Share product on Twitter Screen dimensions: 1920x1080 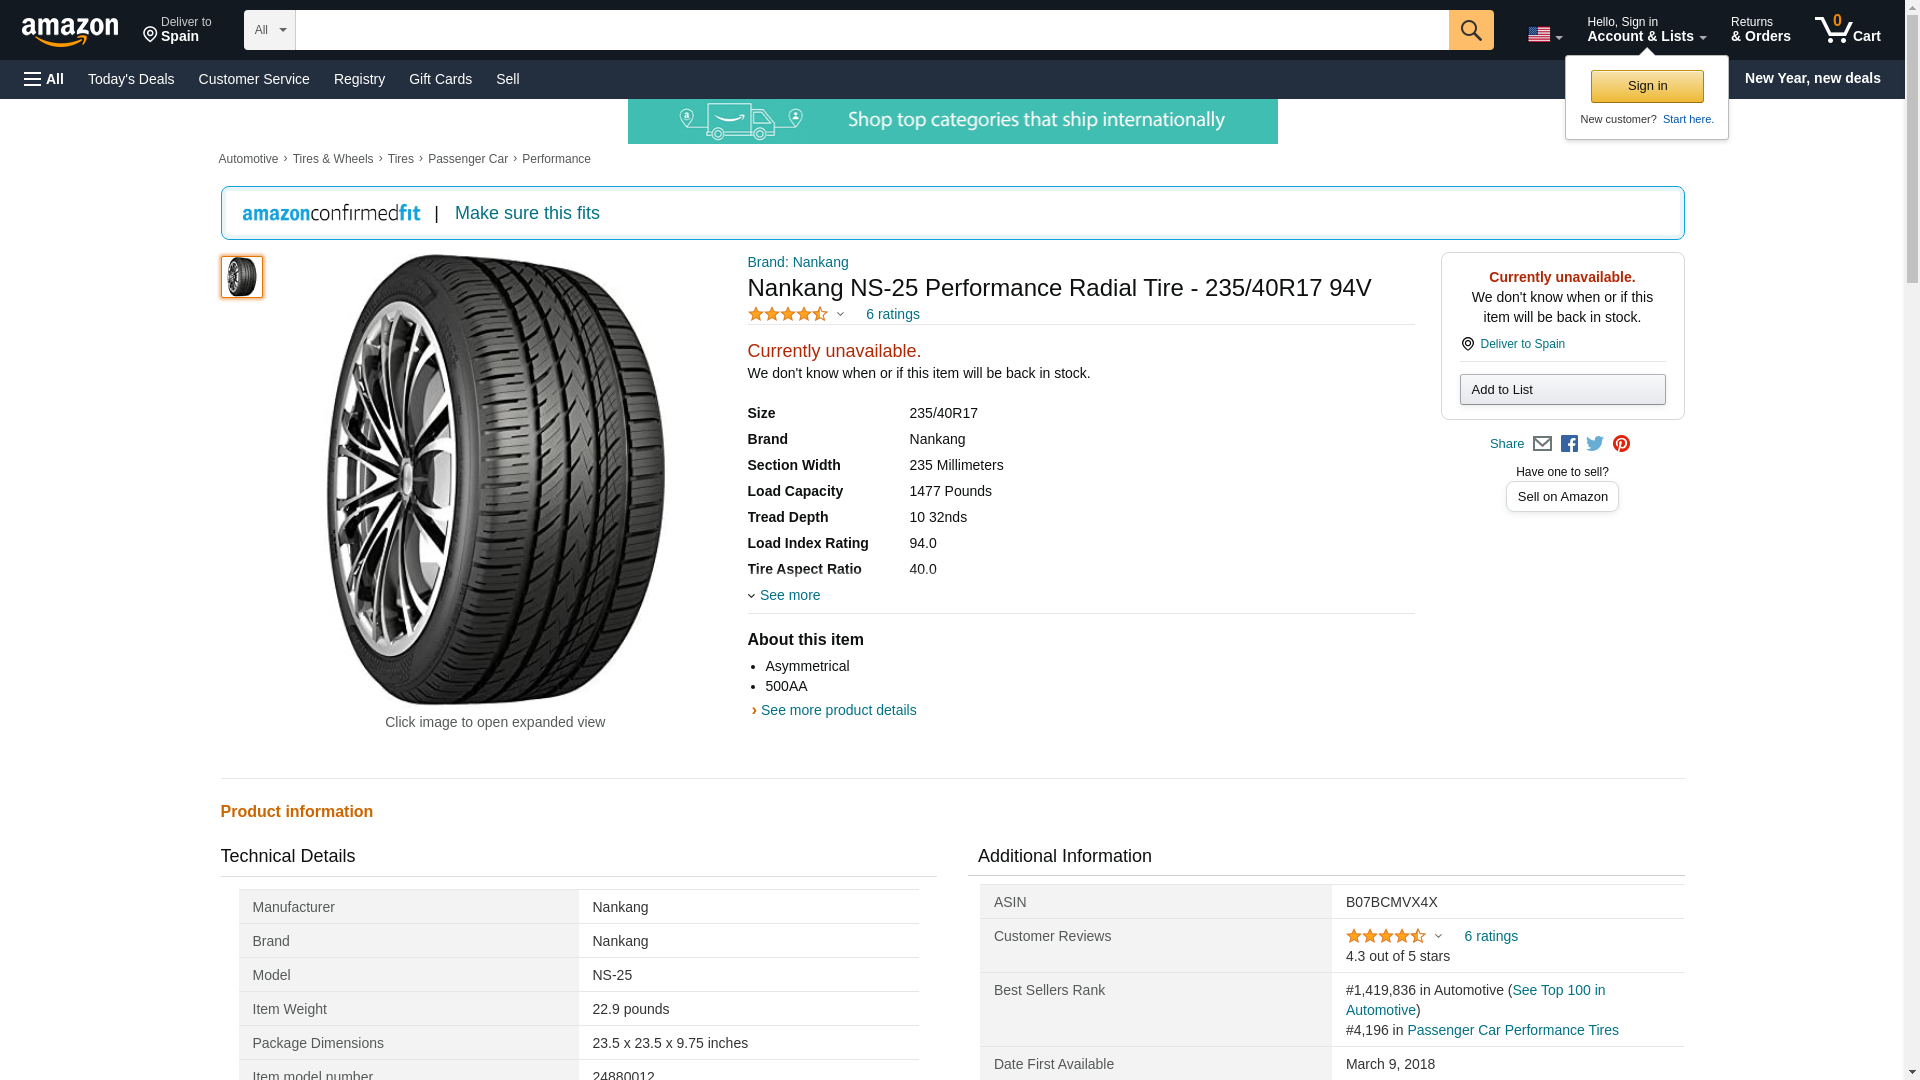[x=1595, y=444]
